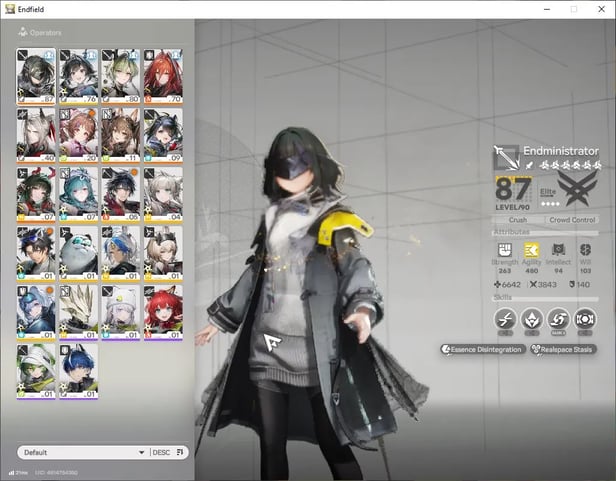This screenshot has height=481, width=616.
Task: Click the Strength attribute fist icon
Action: (x=505, y=249)
